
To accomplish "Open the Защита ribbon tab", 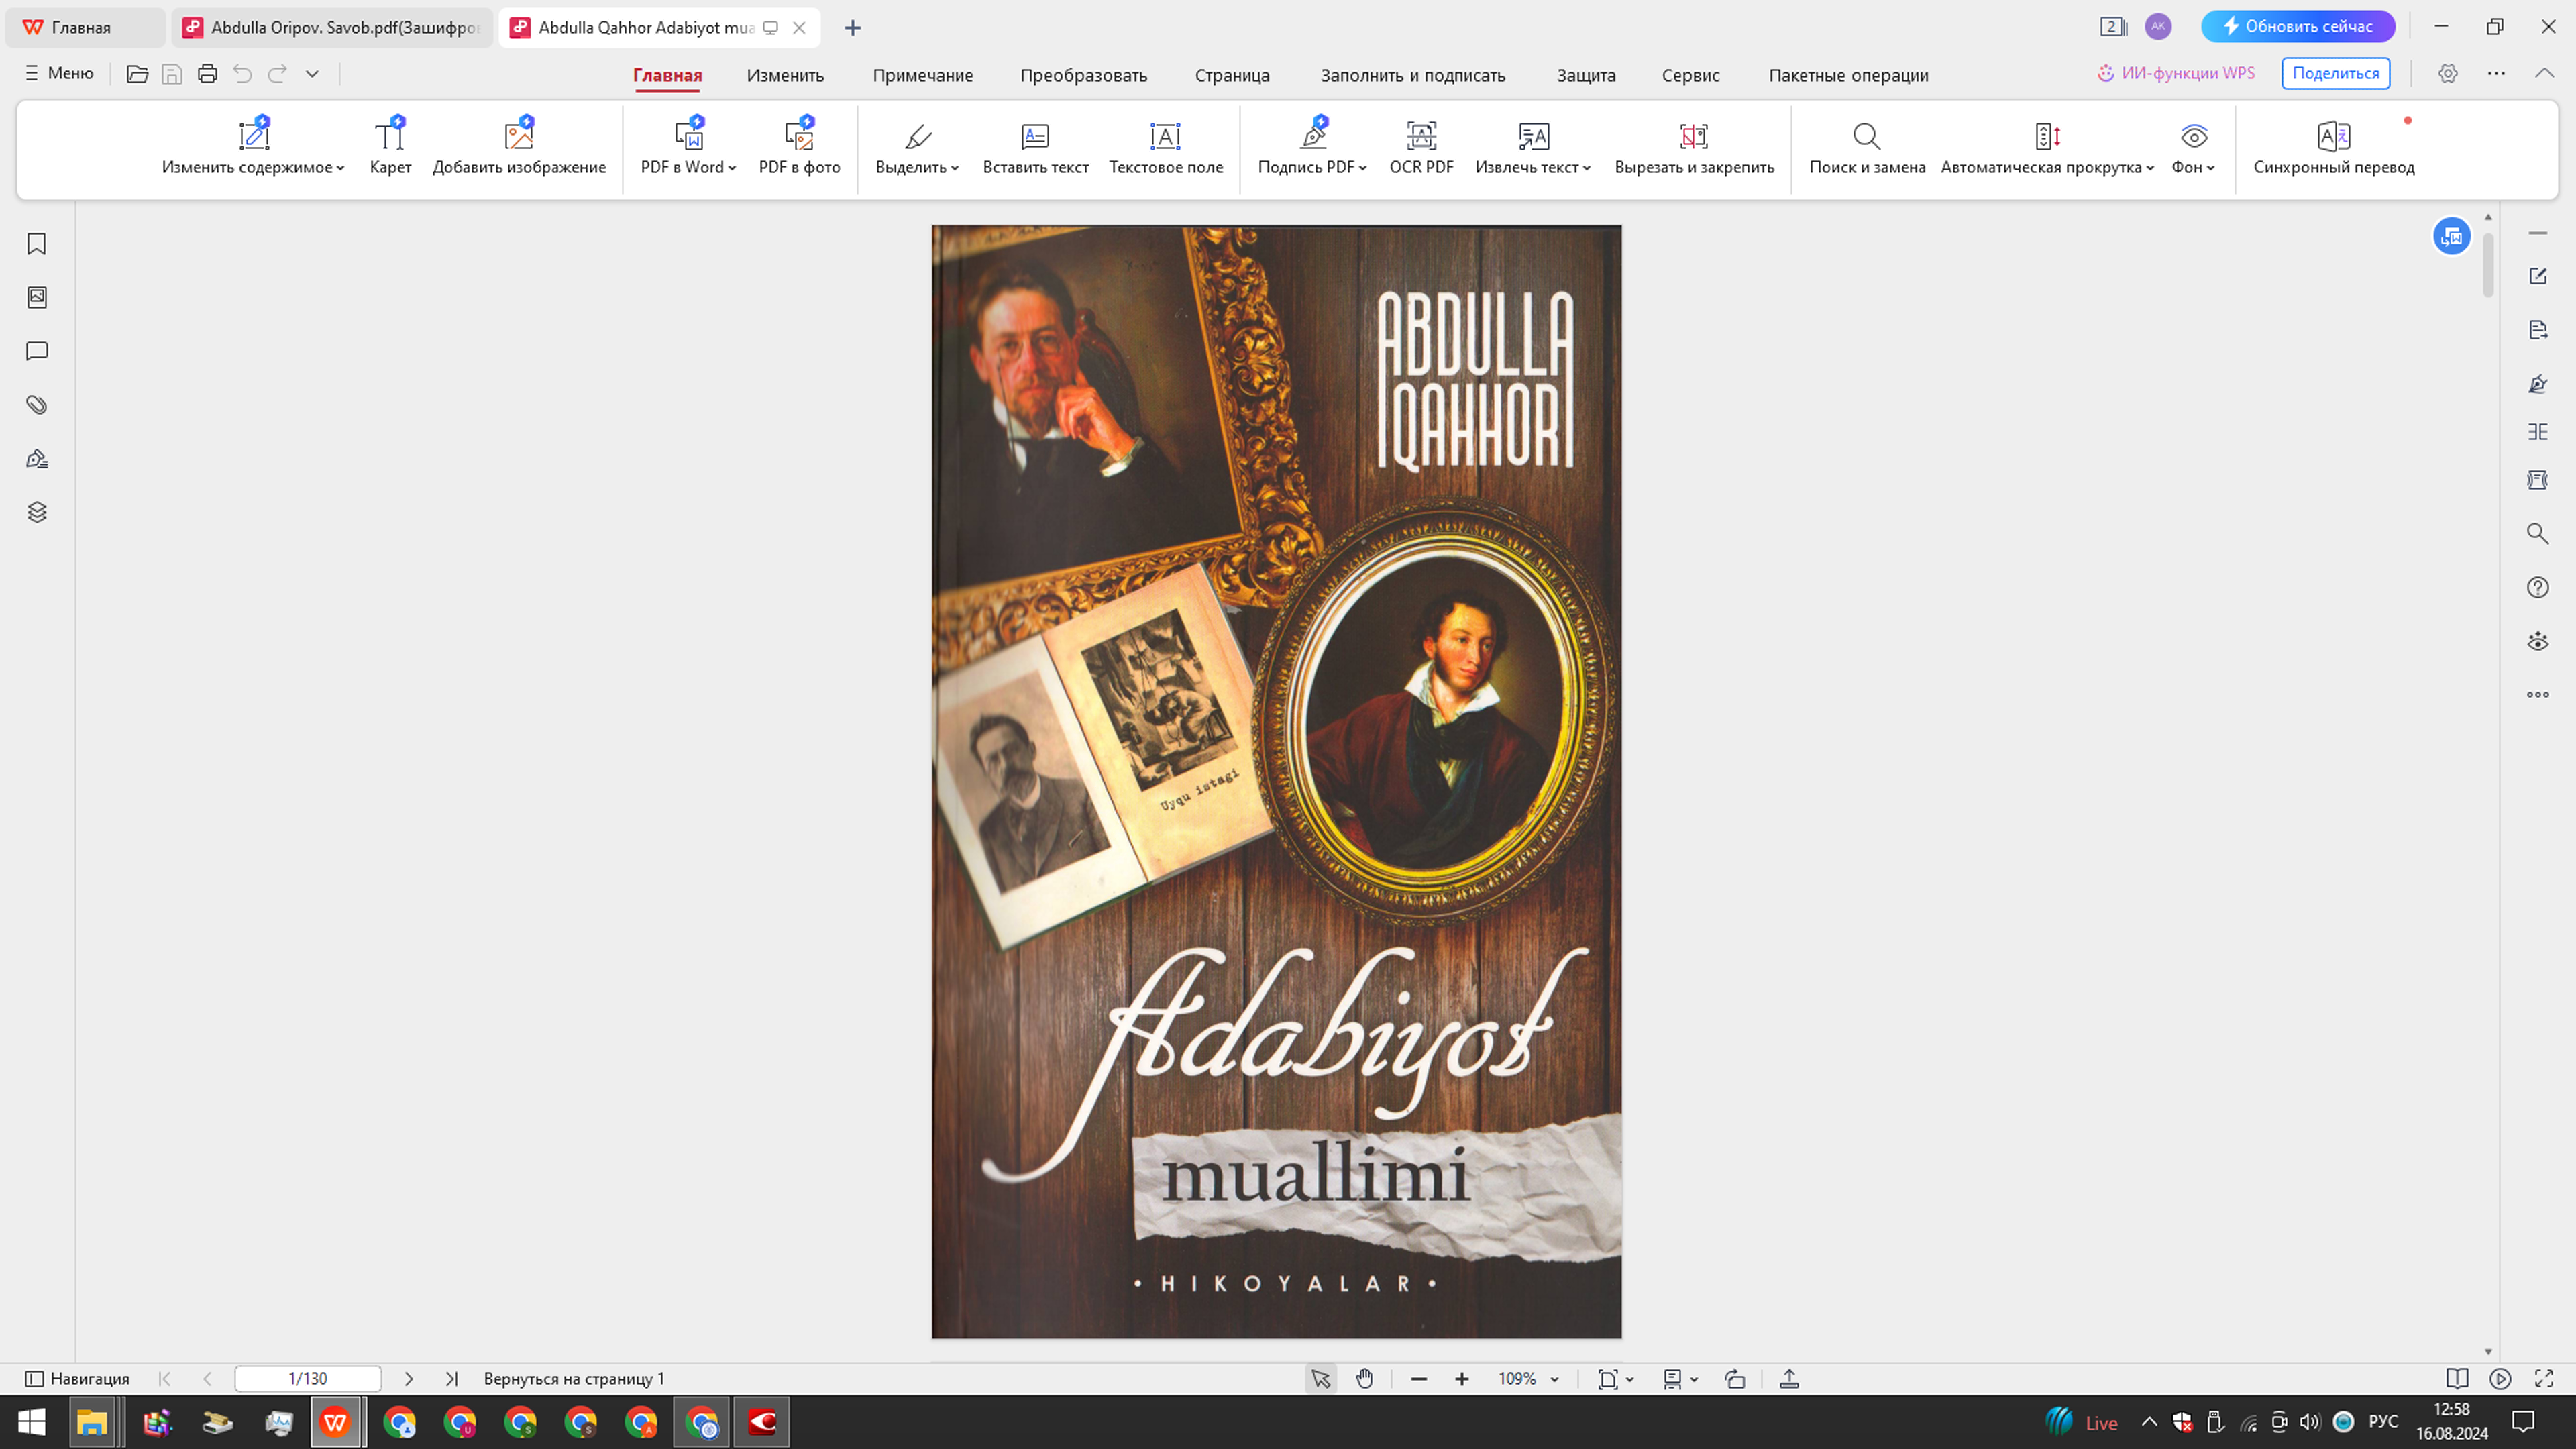I will [1586, 75].
